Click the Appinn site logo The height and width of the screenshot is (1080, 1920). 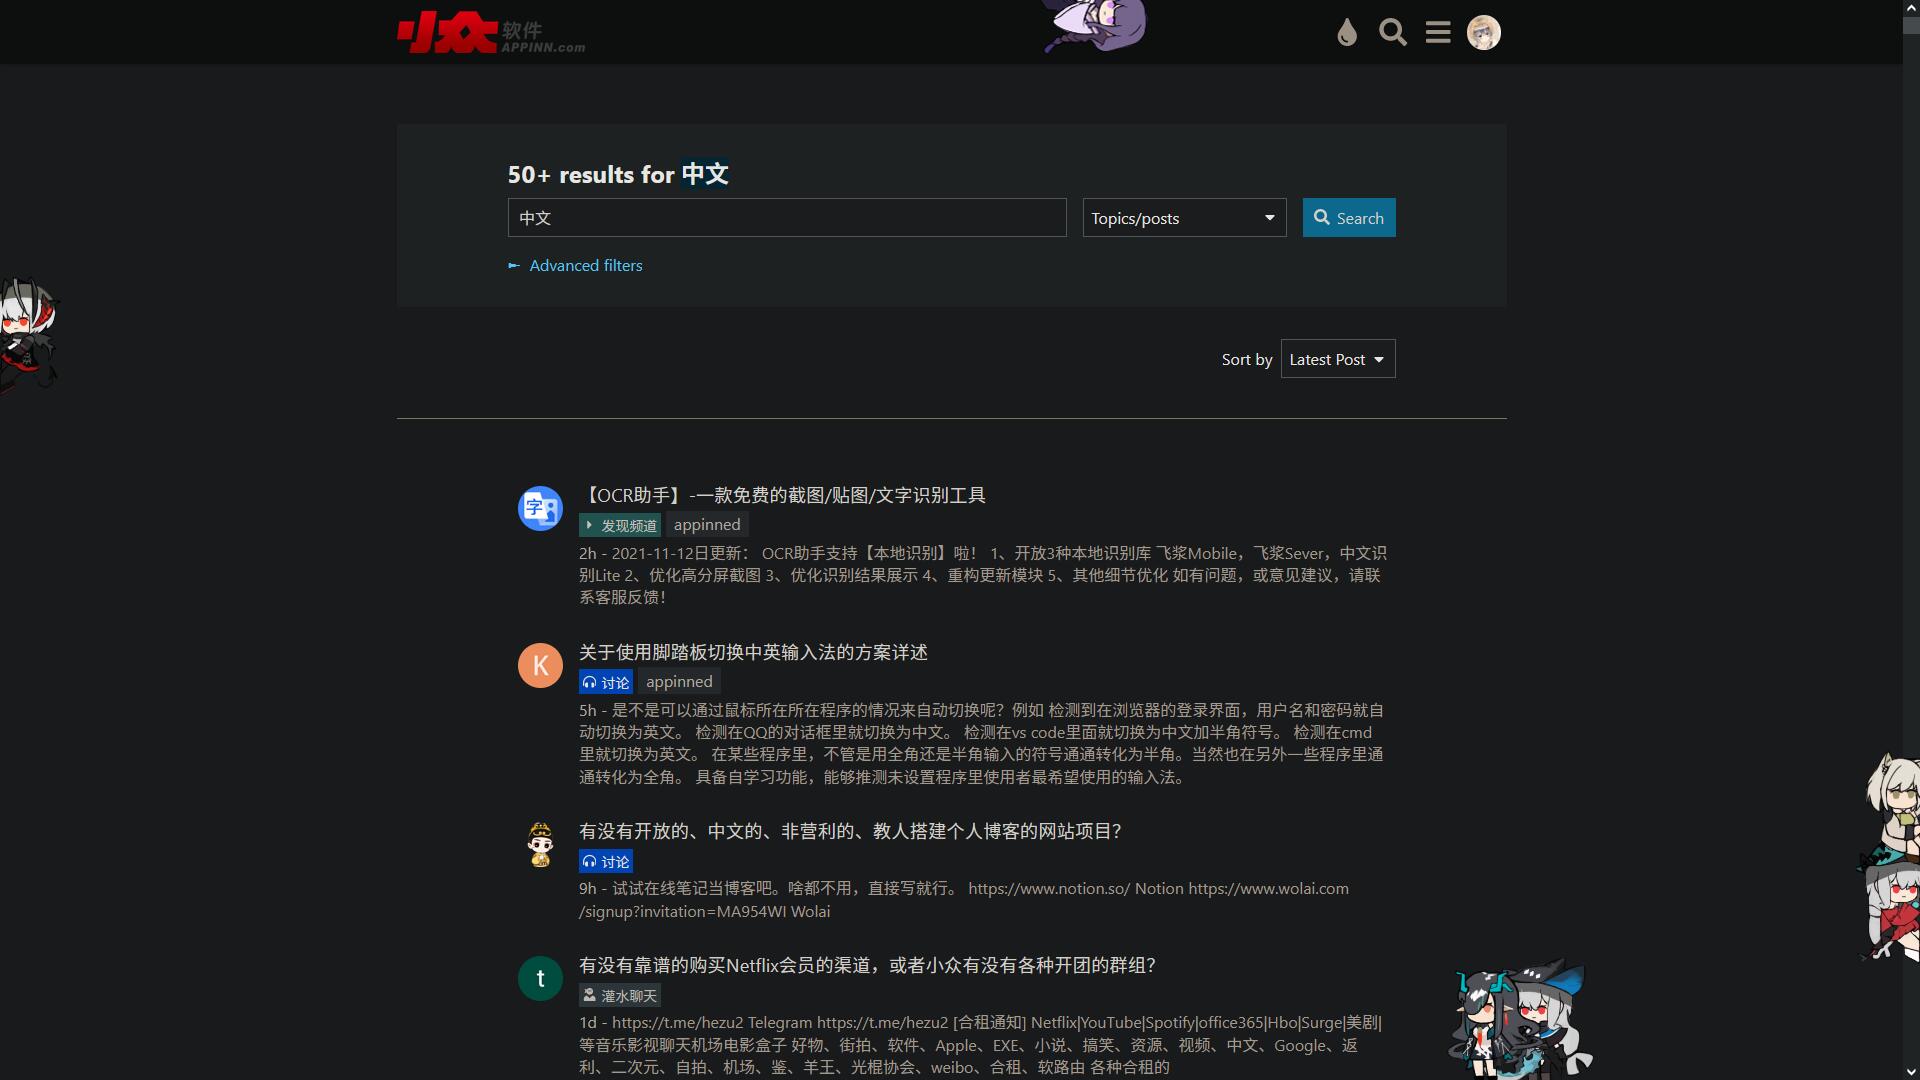[x=490, y=33]
